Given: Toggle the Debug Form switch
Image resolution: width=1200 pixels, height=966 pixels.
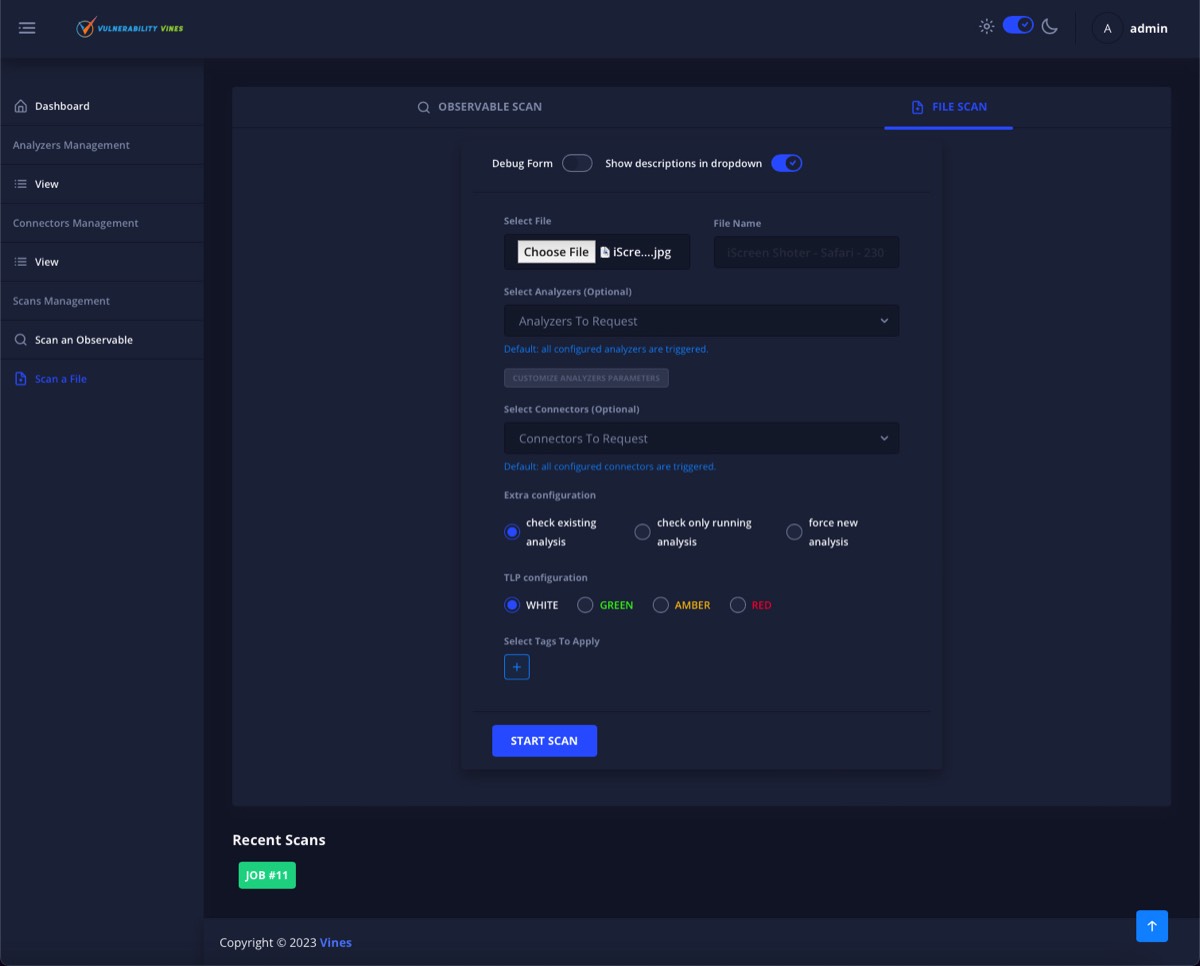Looking at the screenshot, I should point(577,163).
